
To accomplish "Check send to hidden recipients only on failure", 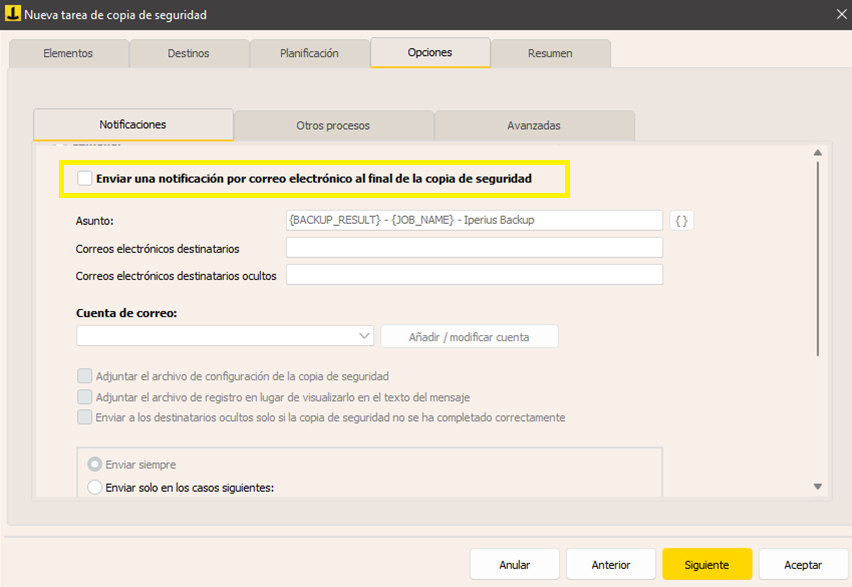I will (x=85, y=417).
